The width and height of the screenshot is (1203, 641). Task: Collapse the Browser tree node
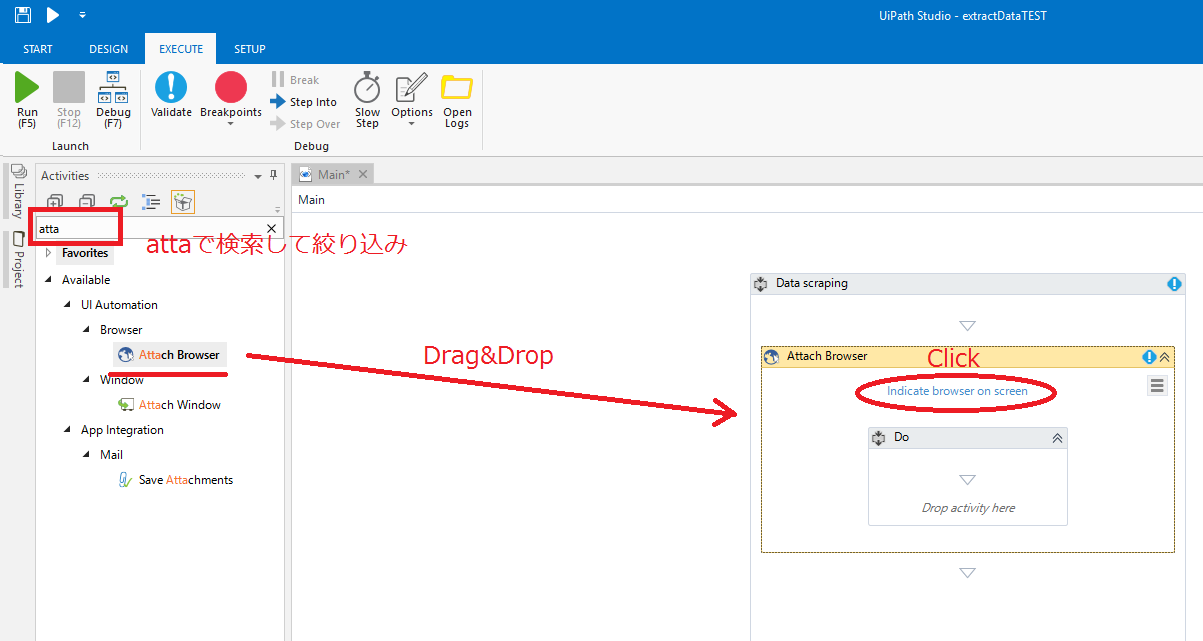86,330
